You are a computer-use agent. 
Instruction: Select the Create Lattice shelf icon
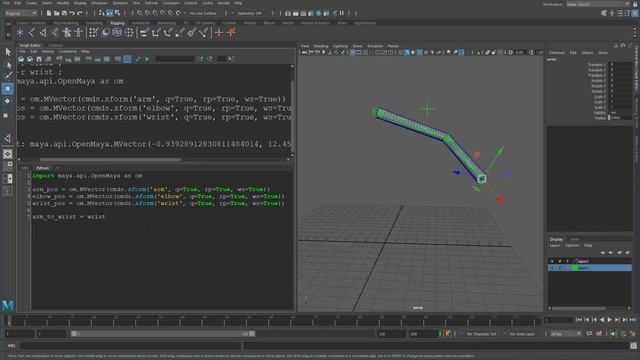[x=117, y=33]
